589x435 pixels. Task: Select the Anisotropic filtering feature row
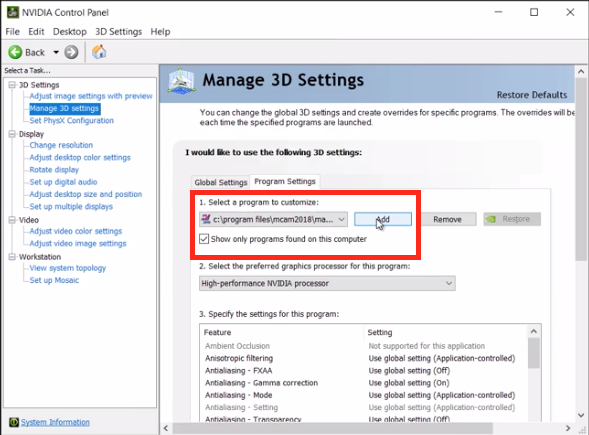[364, 358]
